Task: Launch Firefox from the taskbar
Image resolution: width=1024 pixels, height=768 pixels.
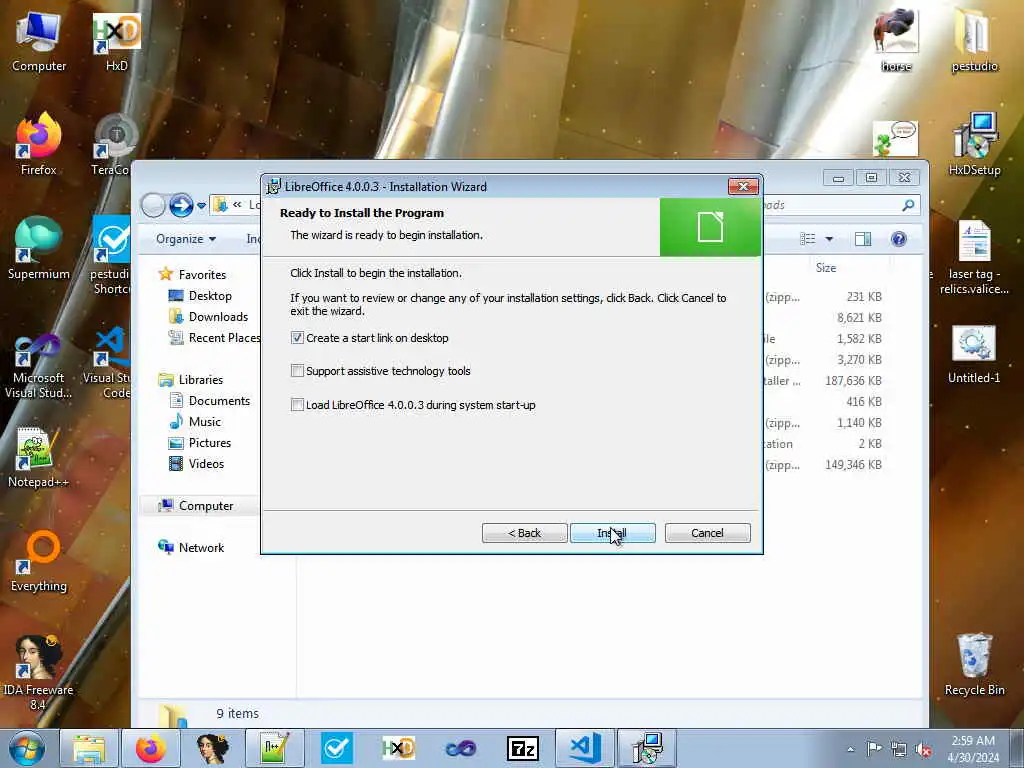Action: [151, 748]
